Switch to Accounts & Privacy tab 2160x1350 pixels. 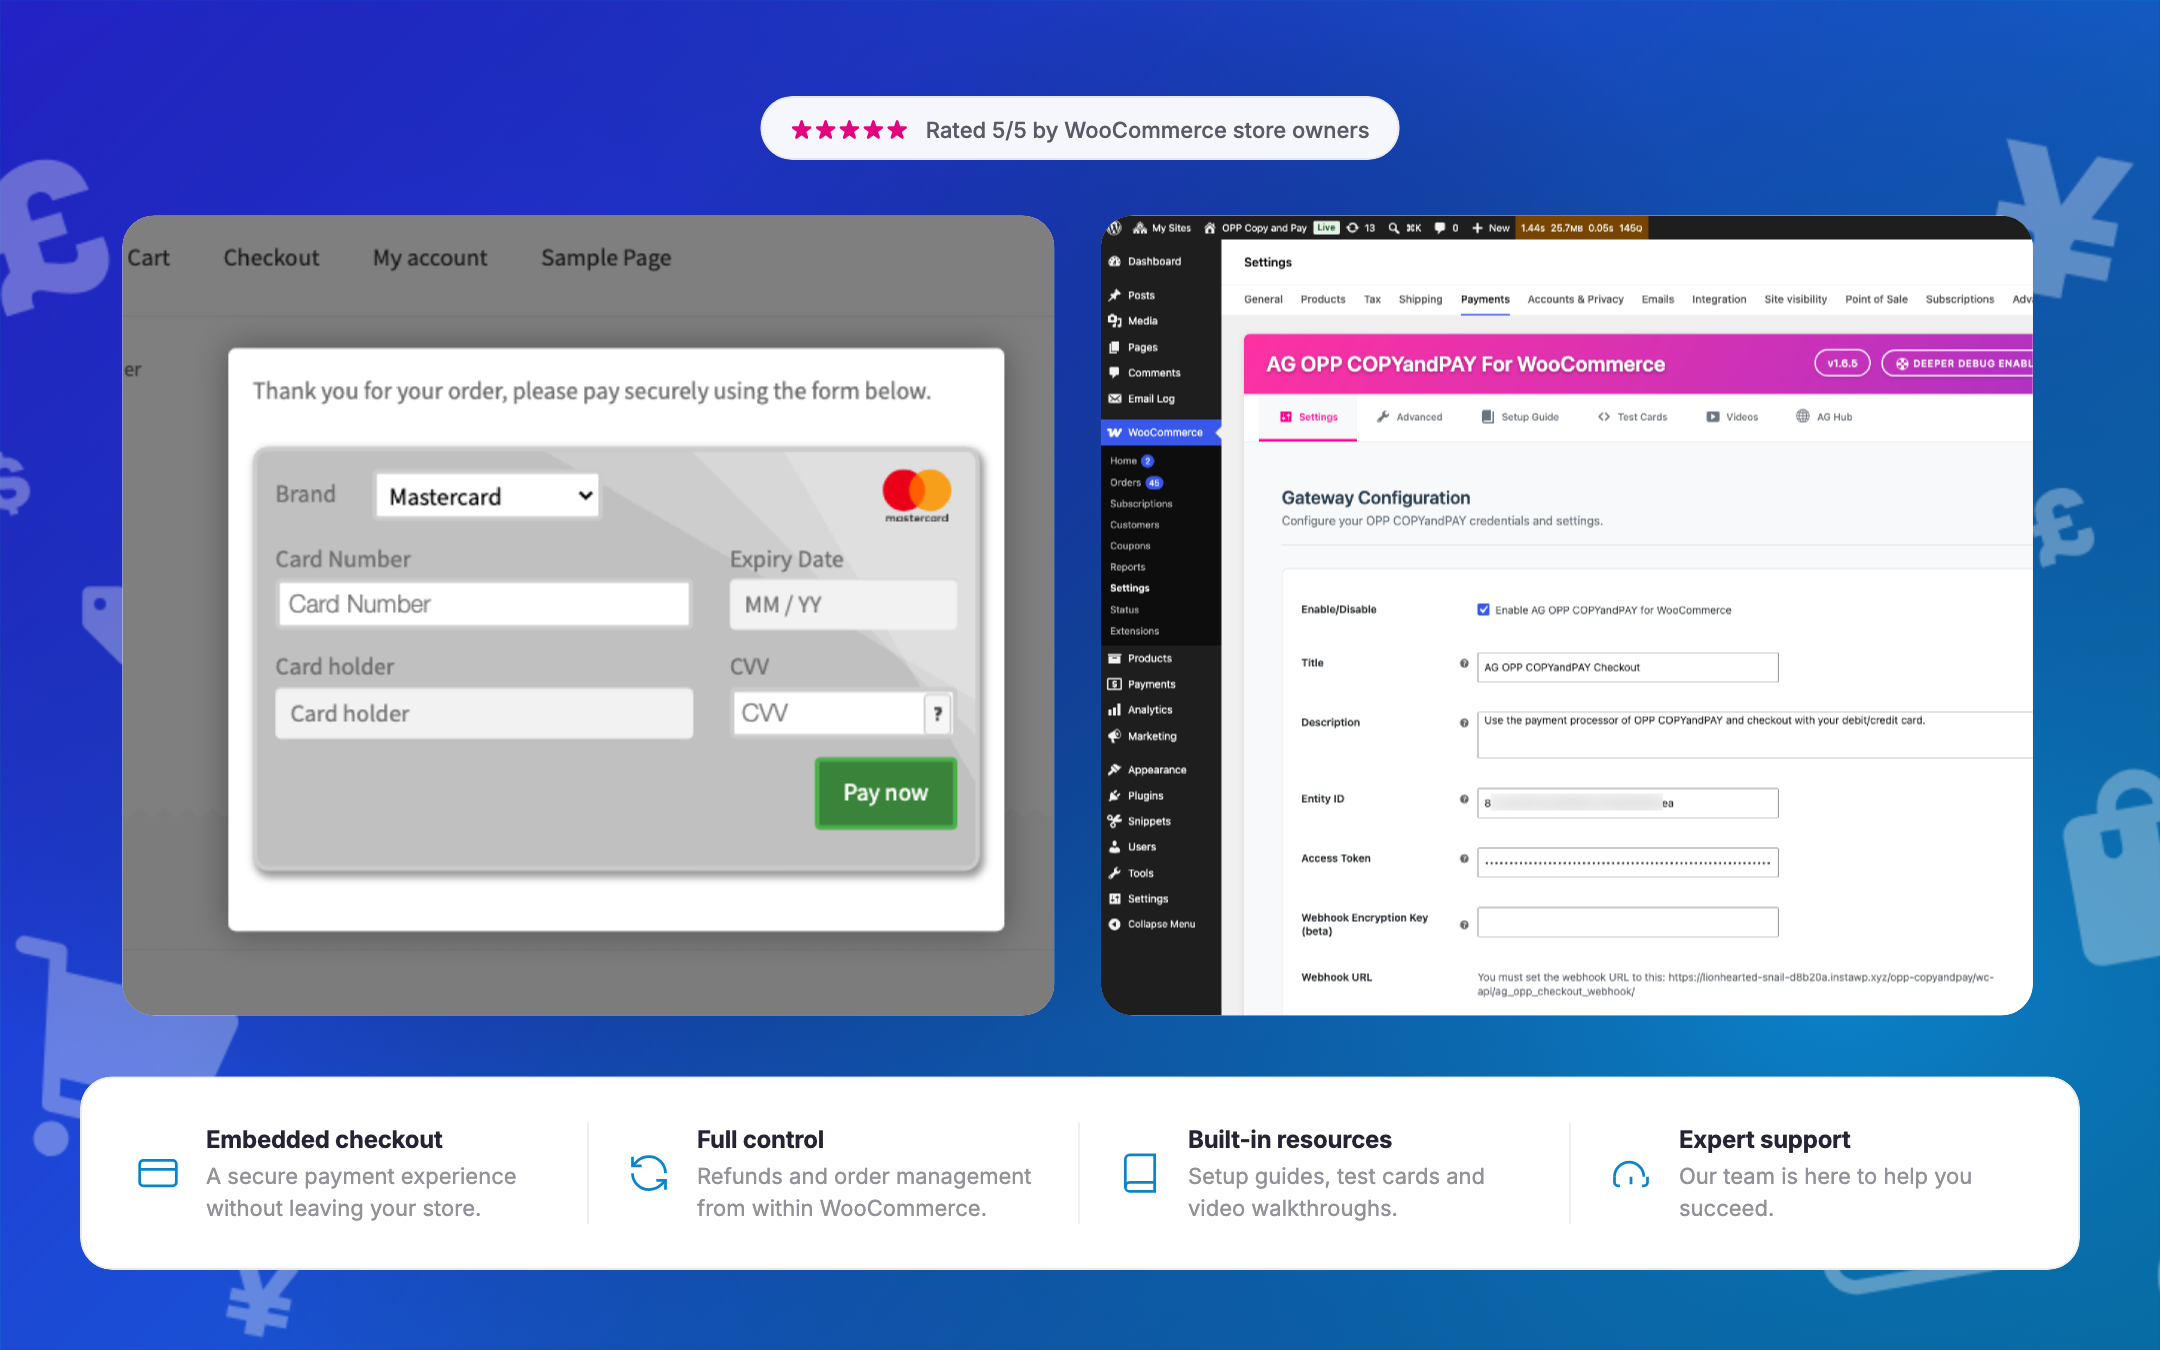(1575, 299)
